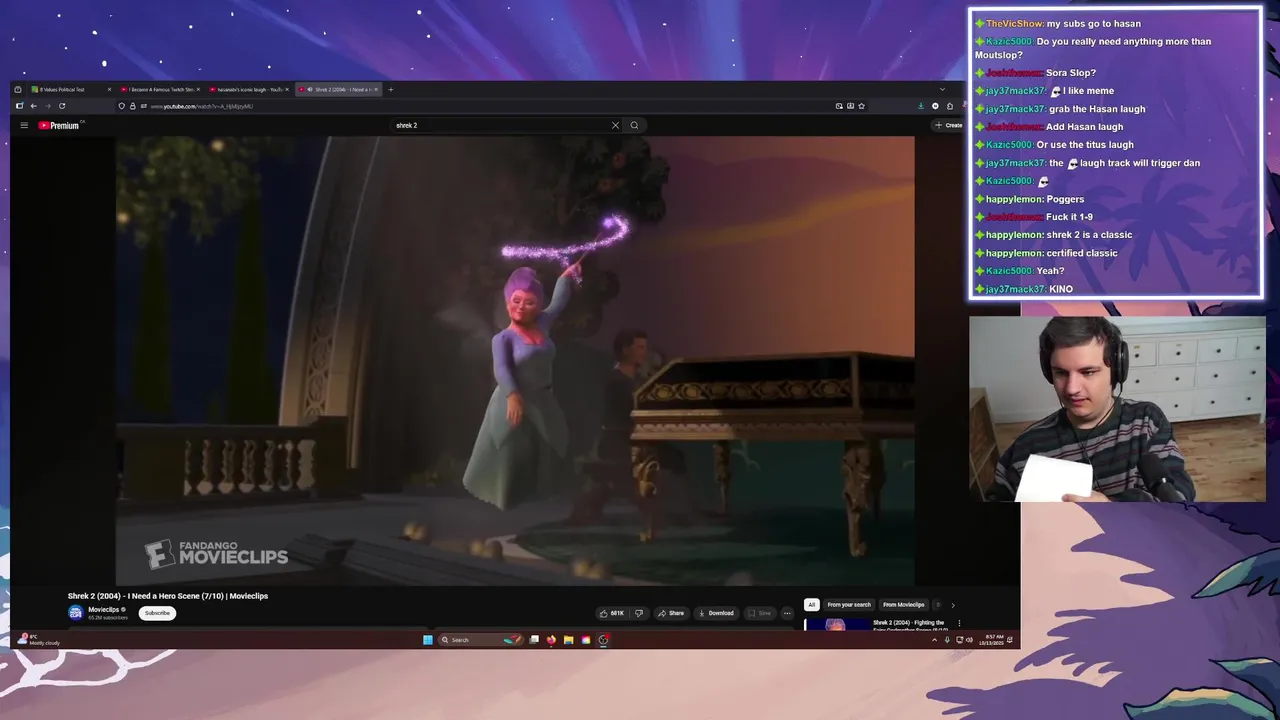Open the Firefox sidebar toggle icon
This screenshot has width=1280, height=720.
(x=18, y=106)
